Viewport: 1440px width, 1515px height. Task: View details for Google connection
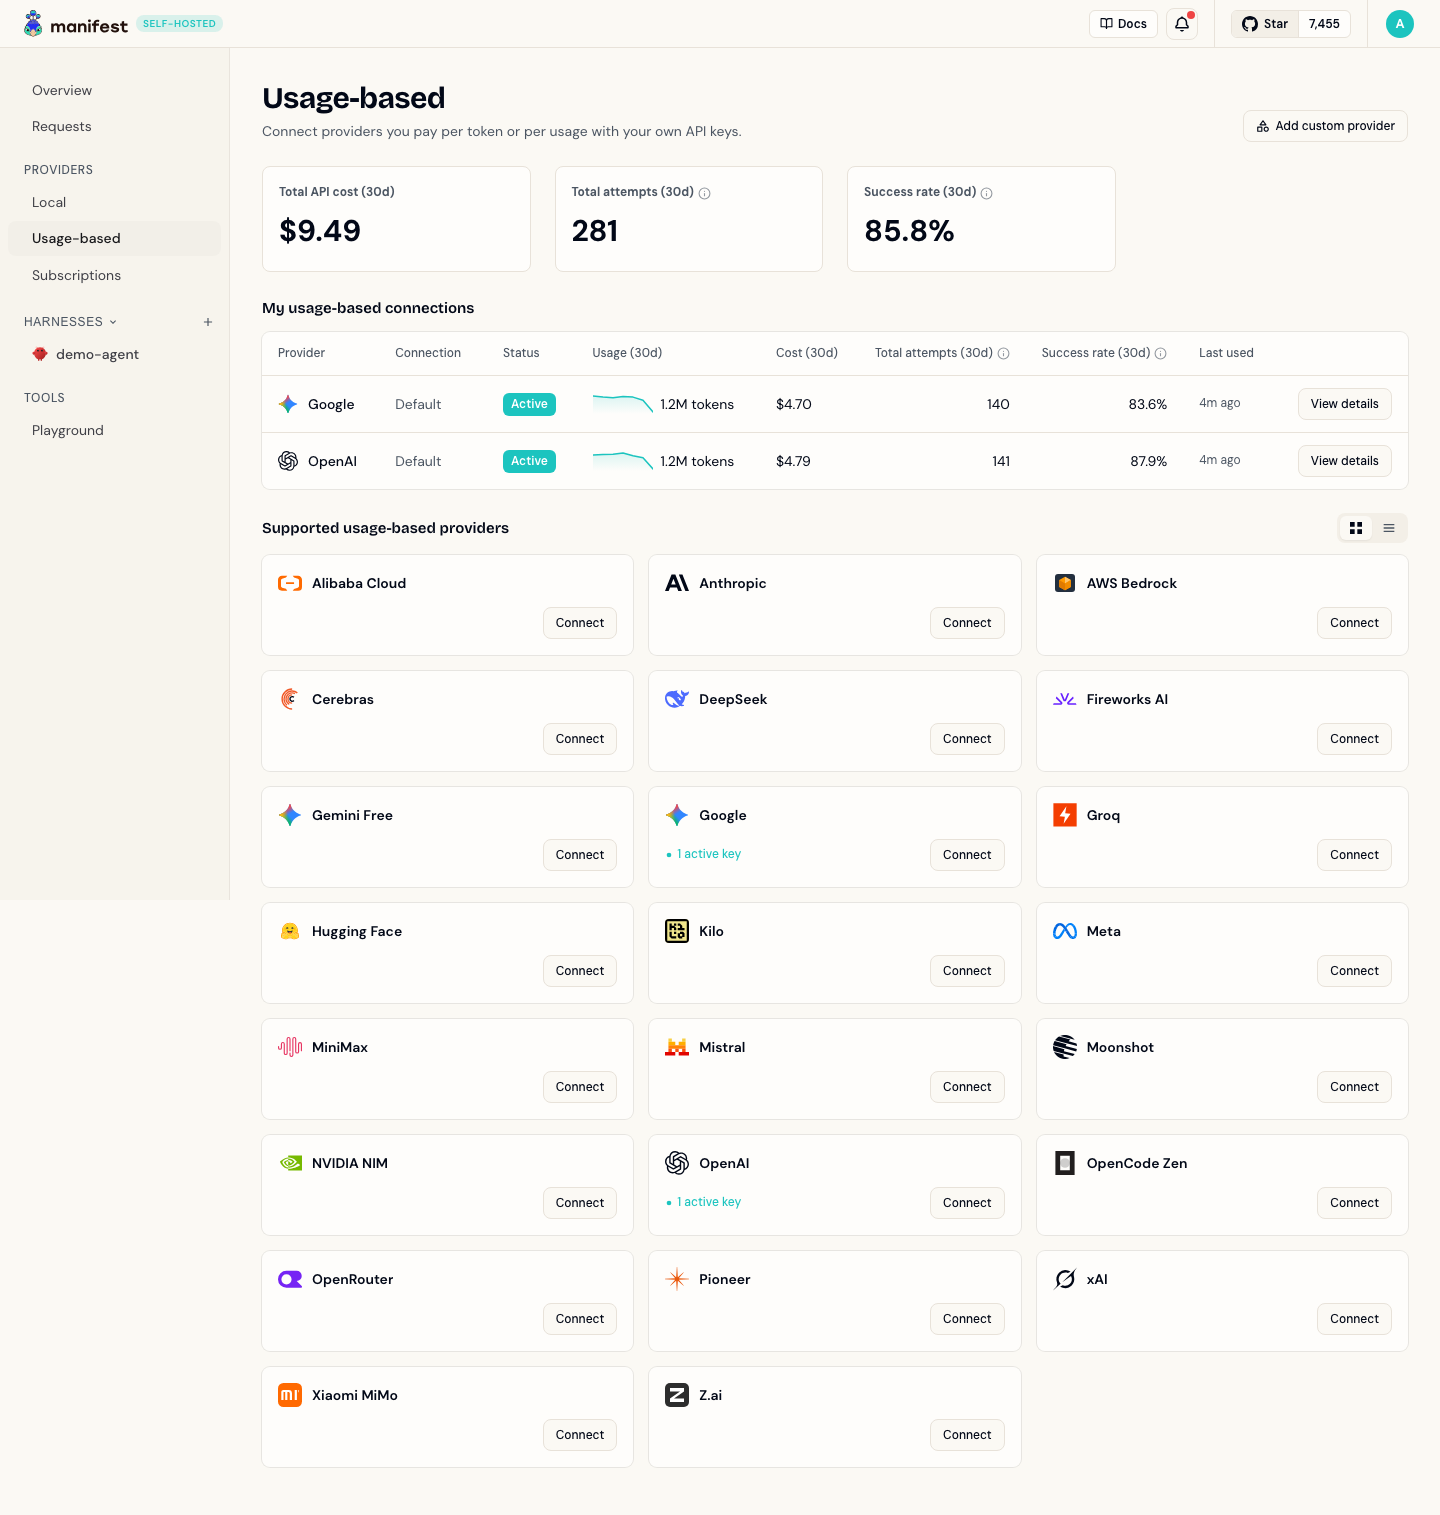pos(1344,404)
